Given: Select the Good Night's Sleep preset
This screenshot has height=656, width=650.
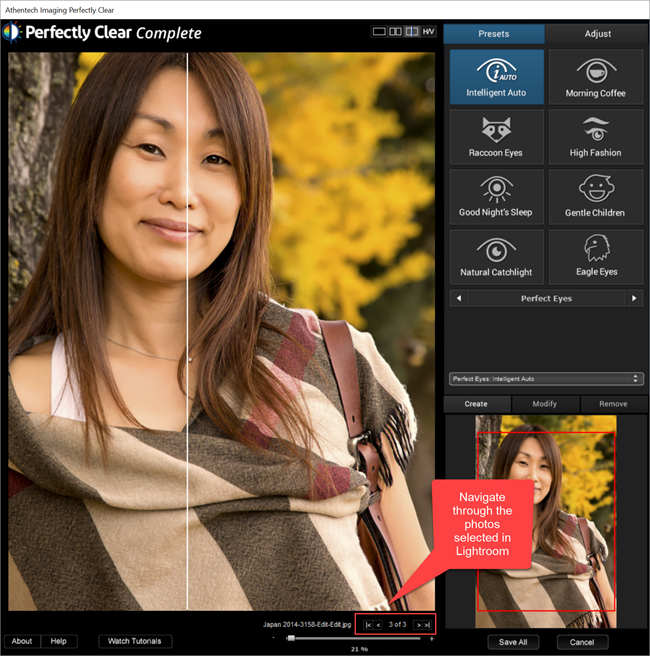Looking at the screenshot, I should coord(496,197).
